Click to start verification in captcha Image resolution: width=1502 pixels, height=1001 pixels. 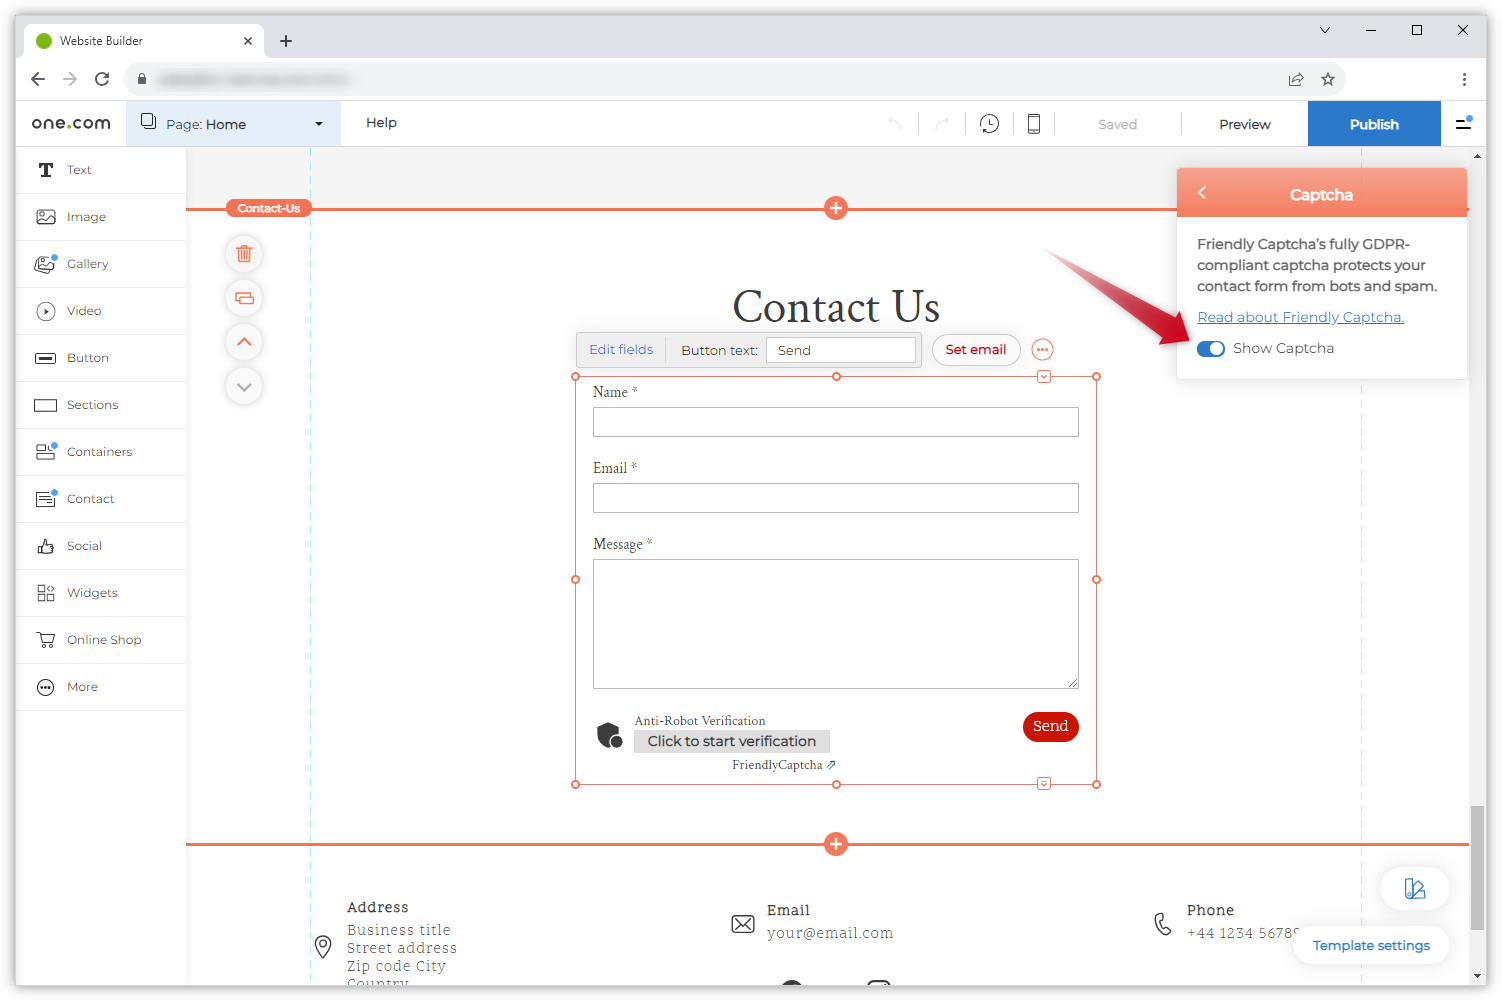tap(732, 741)
